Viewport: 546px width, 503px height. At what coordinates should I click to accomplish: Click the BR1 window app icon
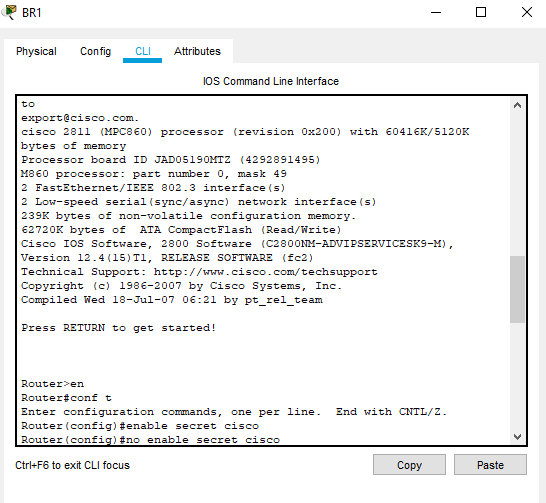pos(9,12)
